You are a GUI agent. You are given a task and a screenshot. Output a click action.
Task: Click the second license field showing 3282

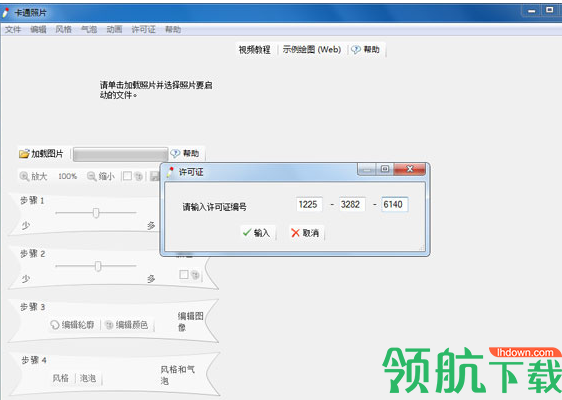tap(352, 205)
